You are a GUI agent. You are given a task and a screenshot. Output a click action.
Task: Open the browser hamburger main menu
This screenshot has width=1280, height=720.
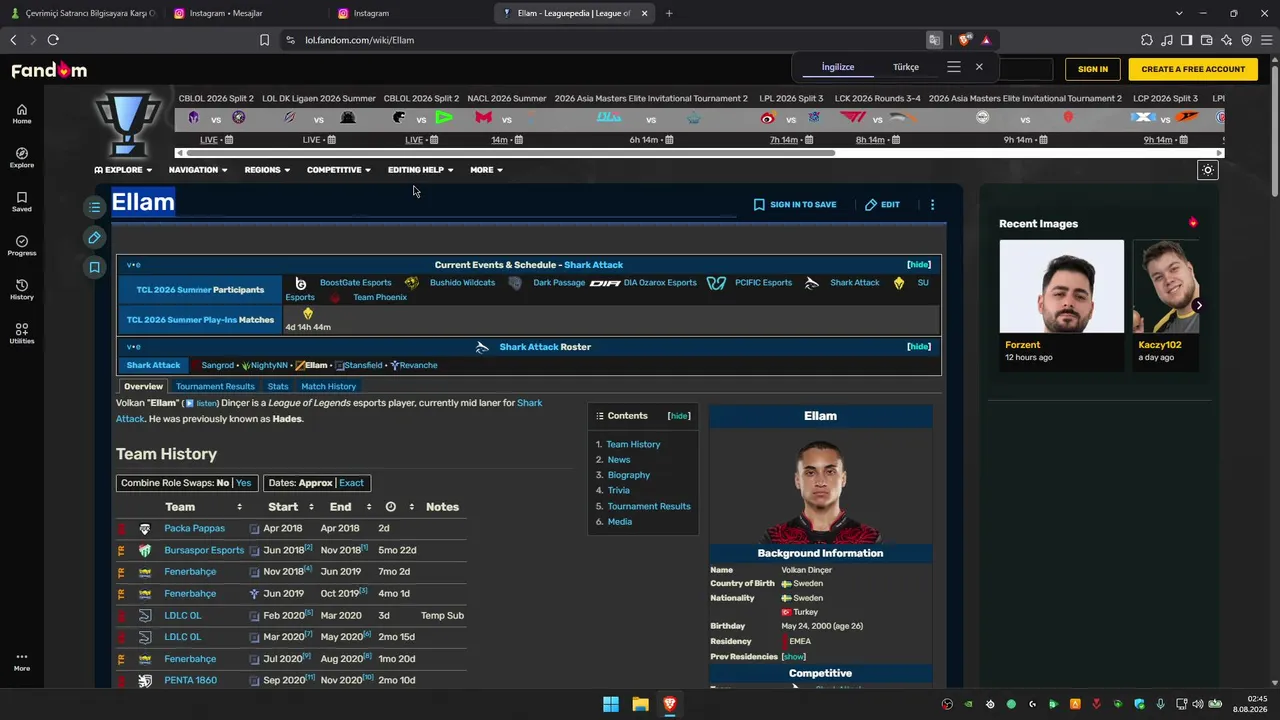(1266, 40)
